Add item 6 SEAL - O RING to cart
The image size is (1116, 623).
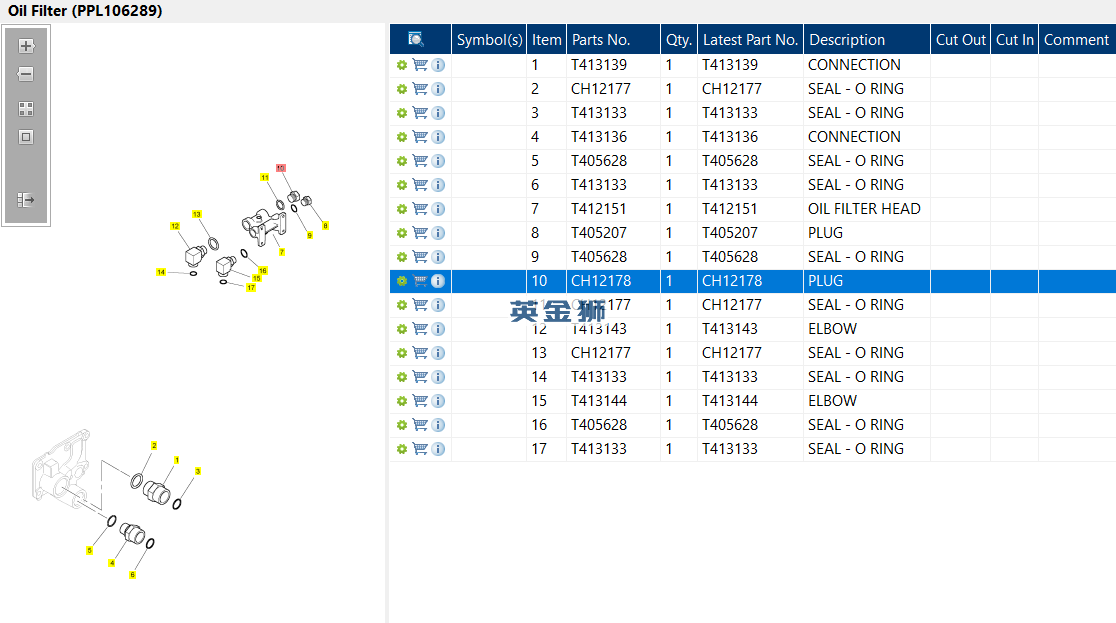420,185
